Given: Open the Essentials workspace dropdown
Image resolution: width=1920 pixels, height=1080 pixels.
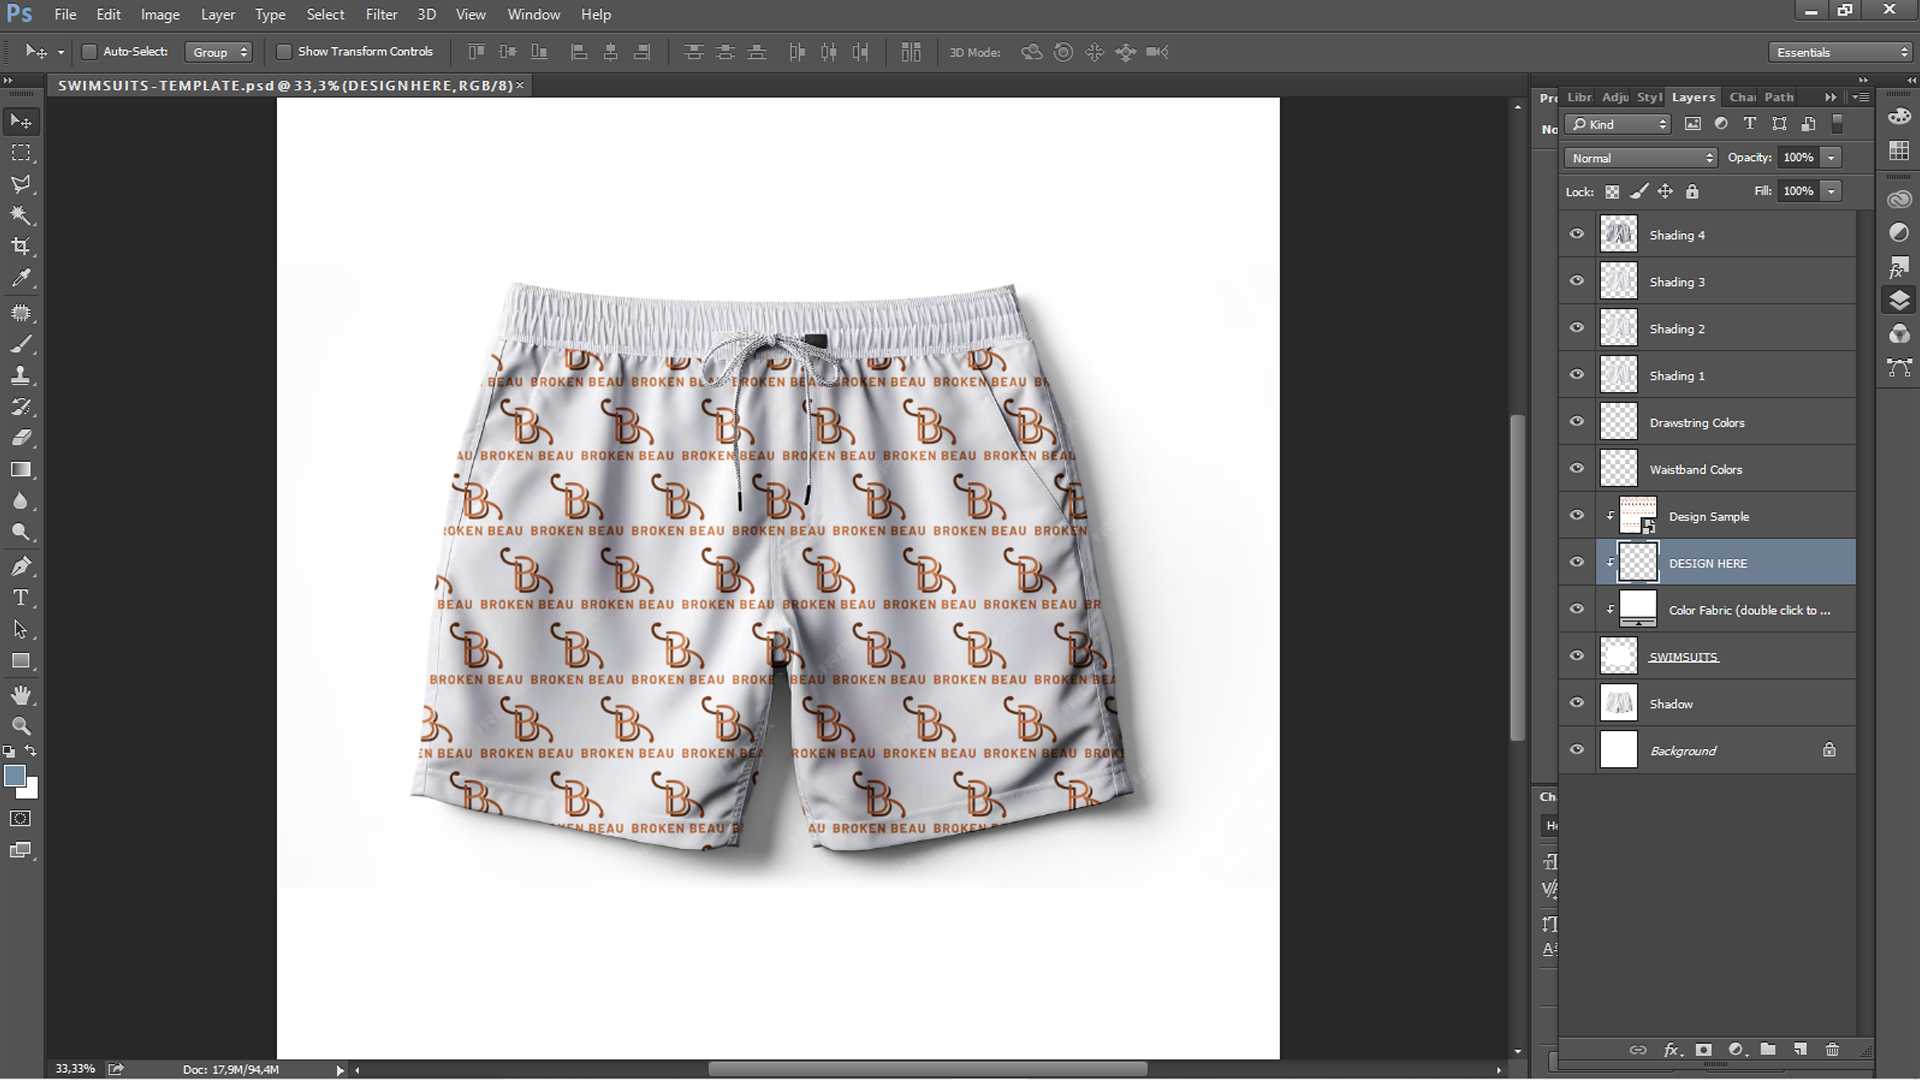Looking at the screenshot, I should point(1841,52).
